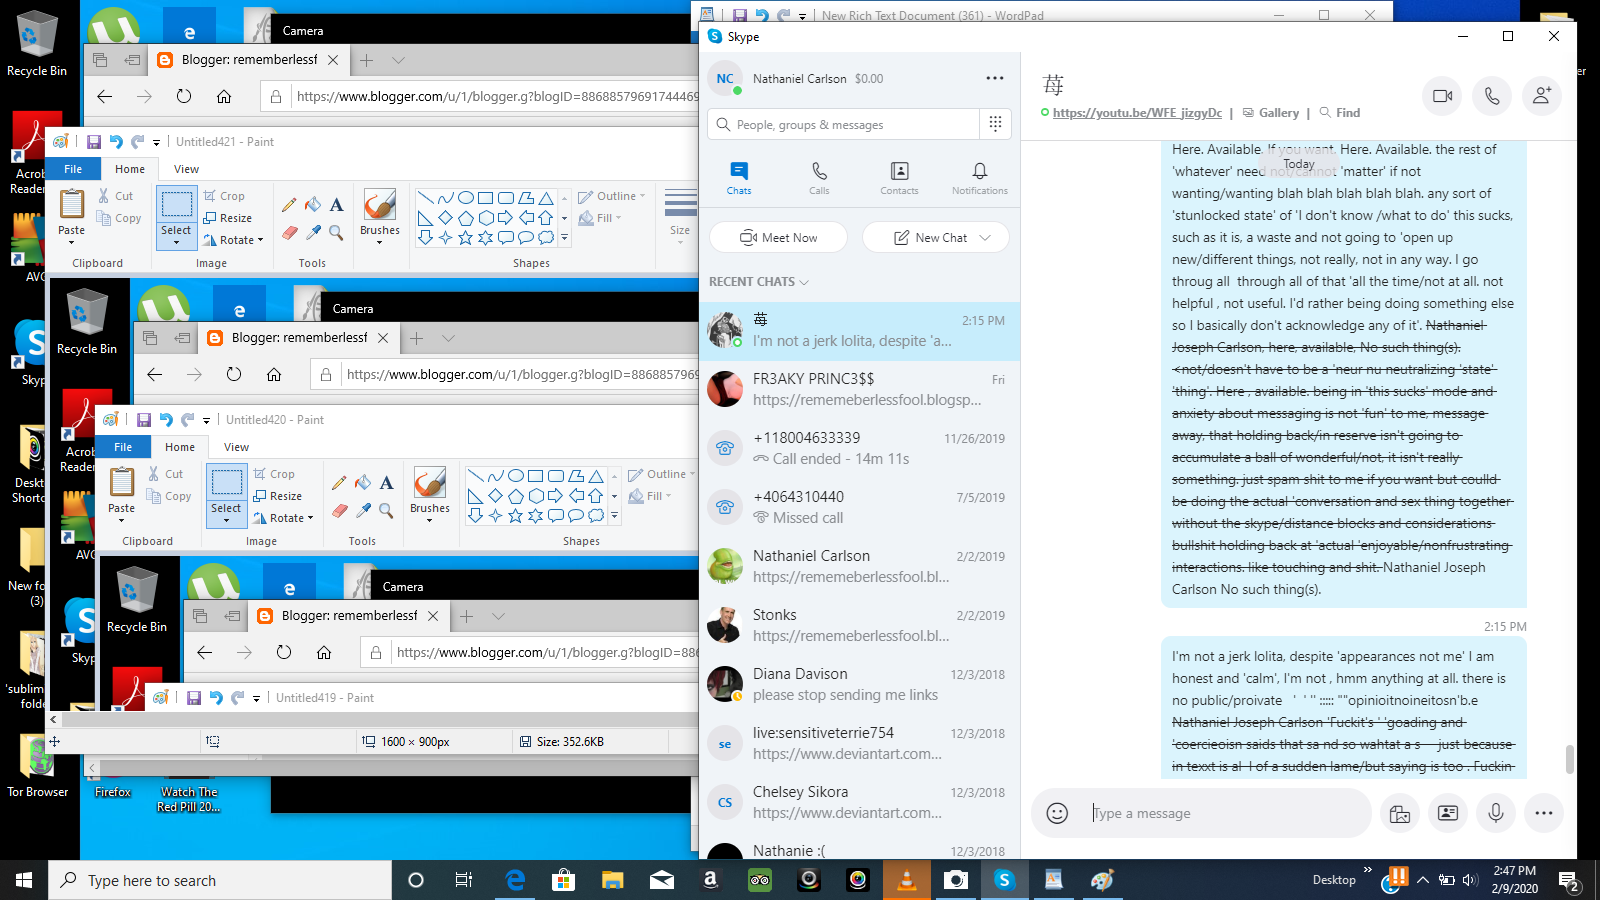Screen dimensions: 1600x900
Task: Collapse RECENT CHATS list in Skype
Action: click(759, 282)
